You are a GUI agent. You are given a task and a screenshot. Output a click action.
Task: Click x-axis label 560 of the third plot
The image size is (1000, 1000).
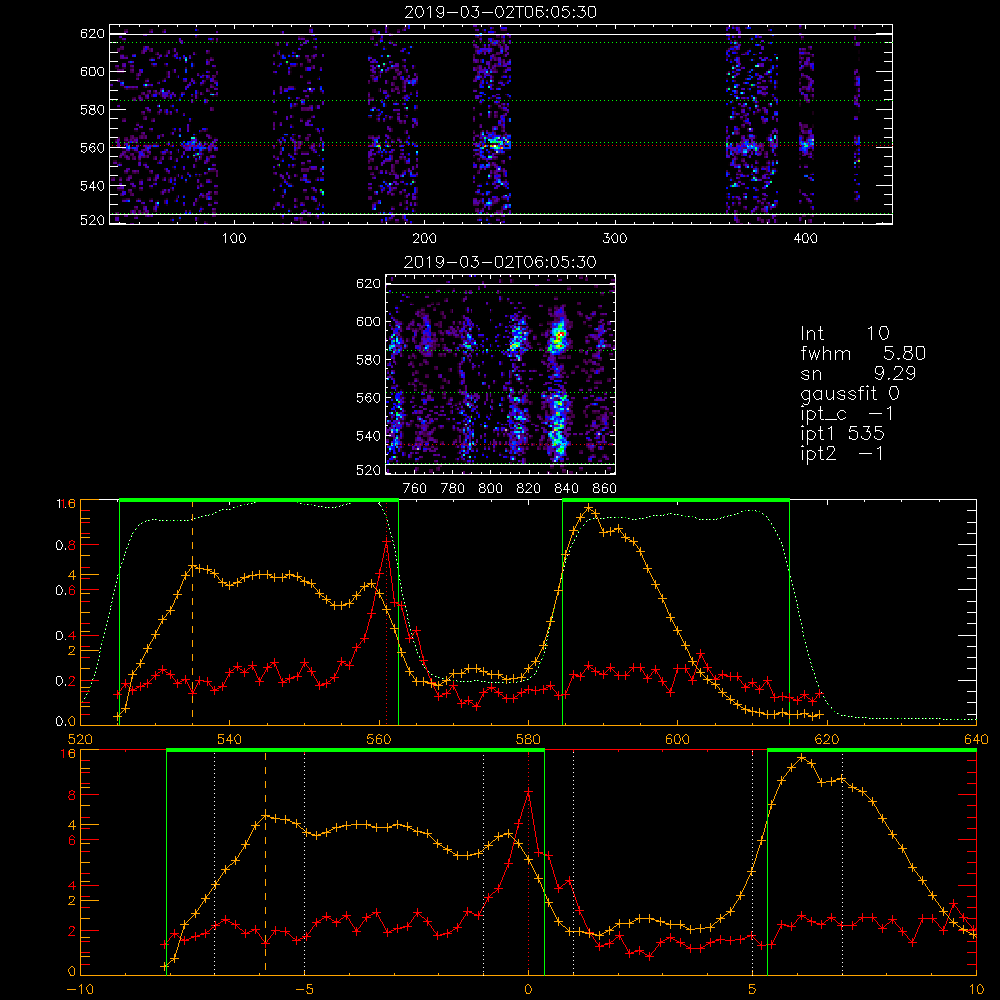click(379, 740)
